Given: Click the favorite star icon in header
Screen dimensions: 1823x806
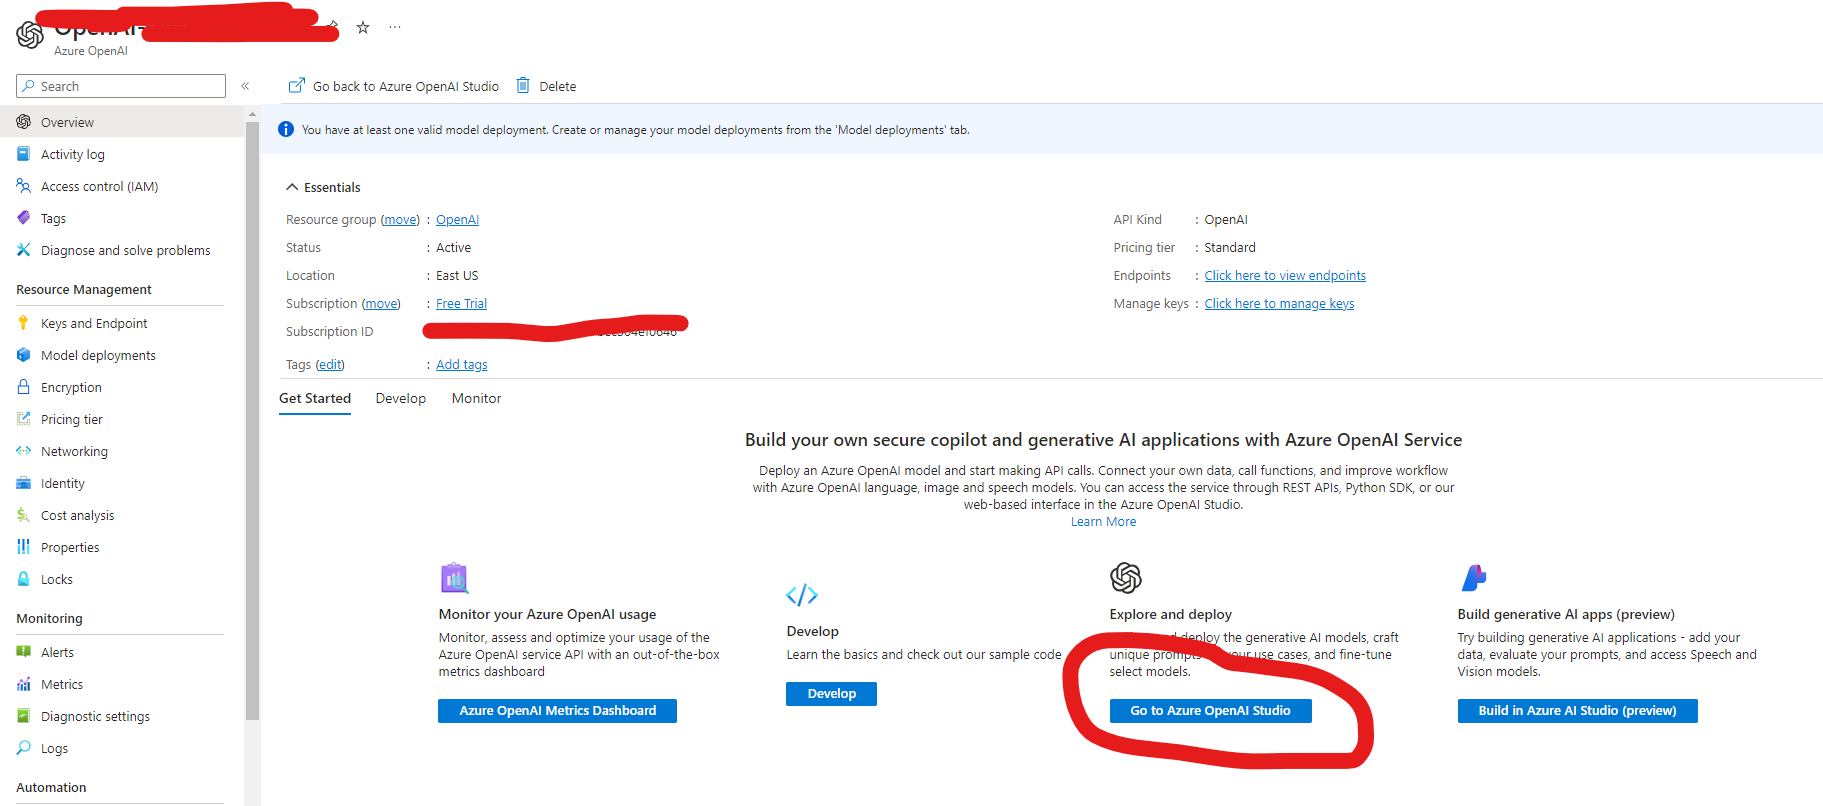Looking at the screenshot, I should click(x=363, y=28).
